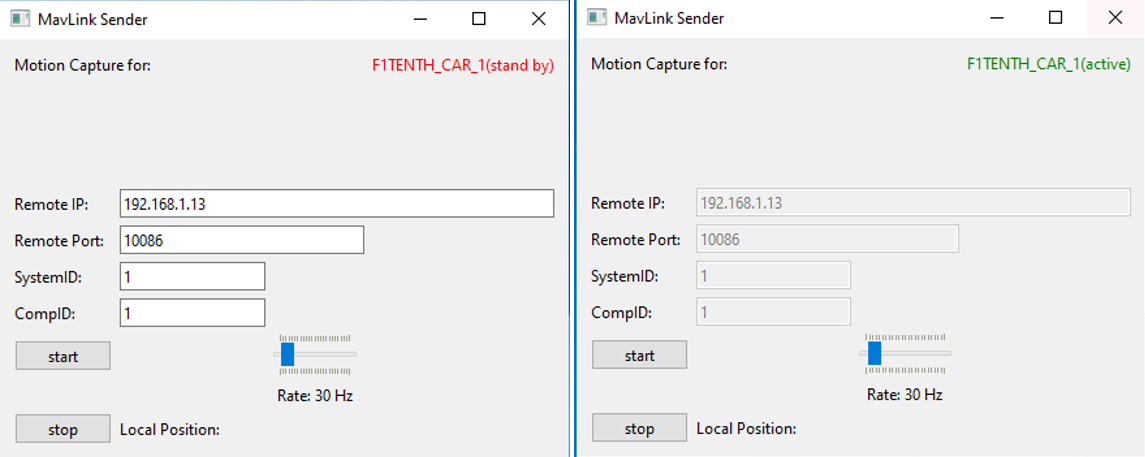Close the left MavLink Sender window

538,18
